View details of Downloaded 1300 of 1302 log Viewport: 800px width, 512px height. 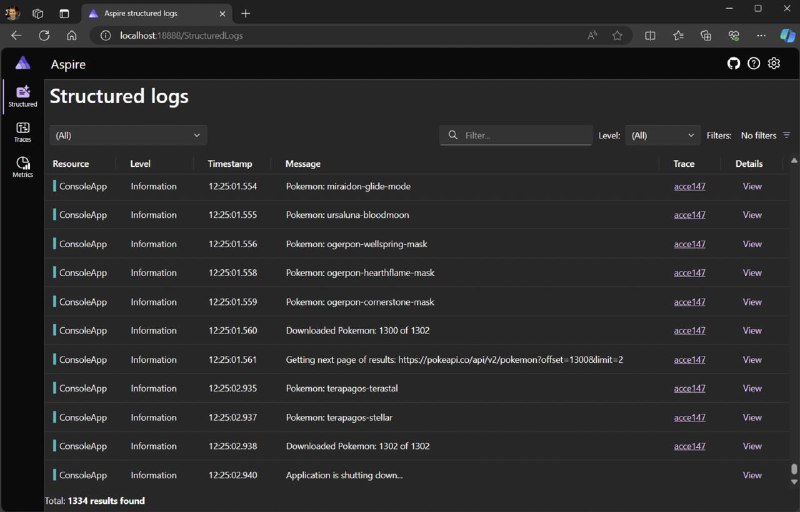[x=752, y=330]
